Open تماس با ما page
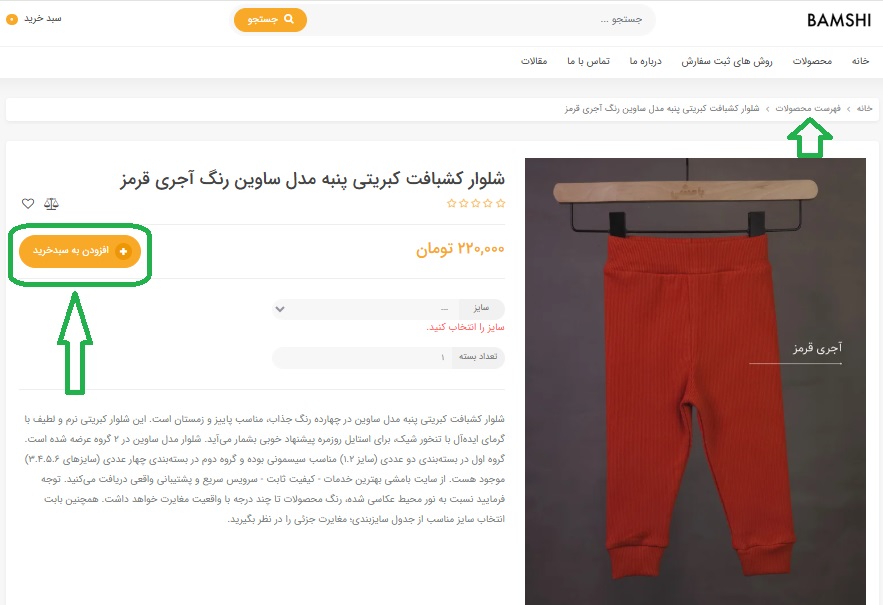The width and height of the screenshot is (883, 605). tap(588, 61)
